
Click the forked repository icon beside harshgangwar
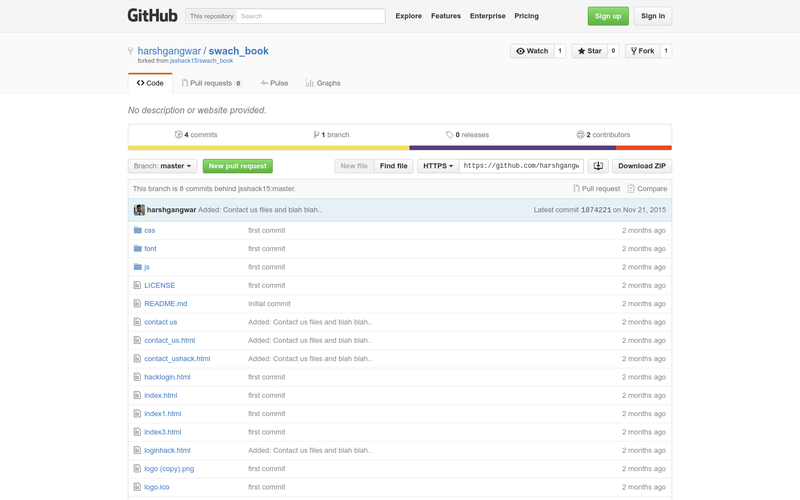[x=131, y=51]
